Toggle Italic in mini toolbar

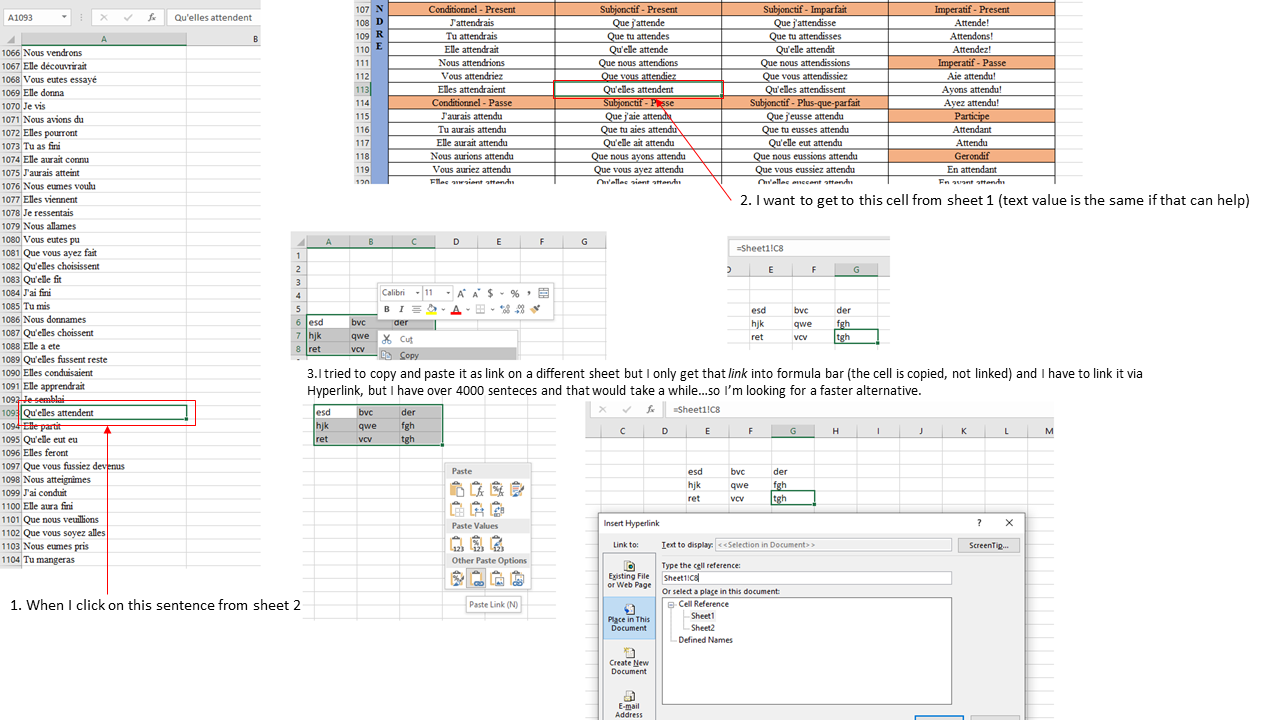(401, 309)
